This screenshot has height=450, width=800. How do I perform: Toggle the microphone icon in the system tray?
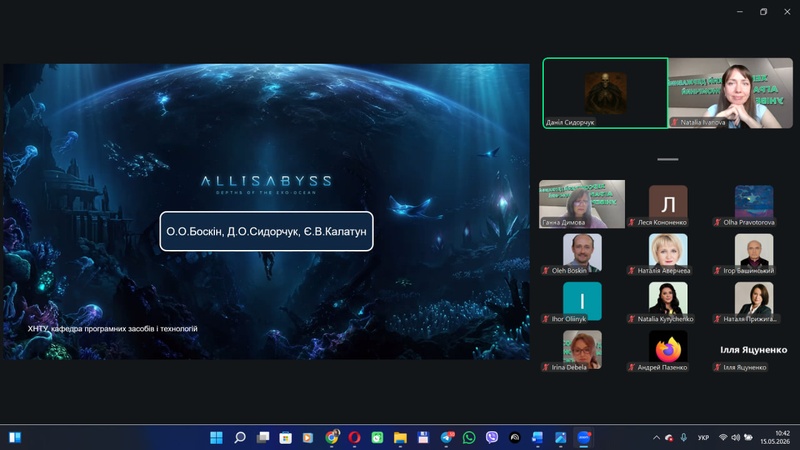tap(684, 437)
